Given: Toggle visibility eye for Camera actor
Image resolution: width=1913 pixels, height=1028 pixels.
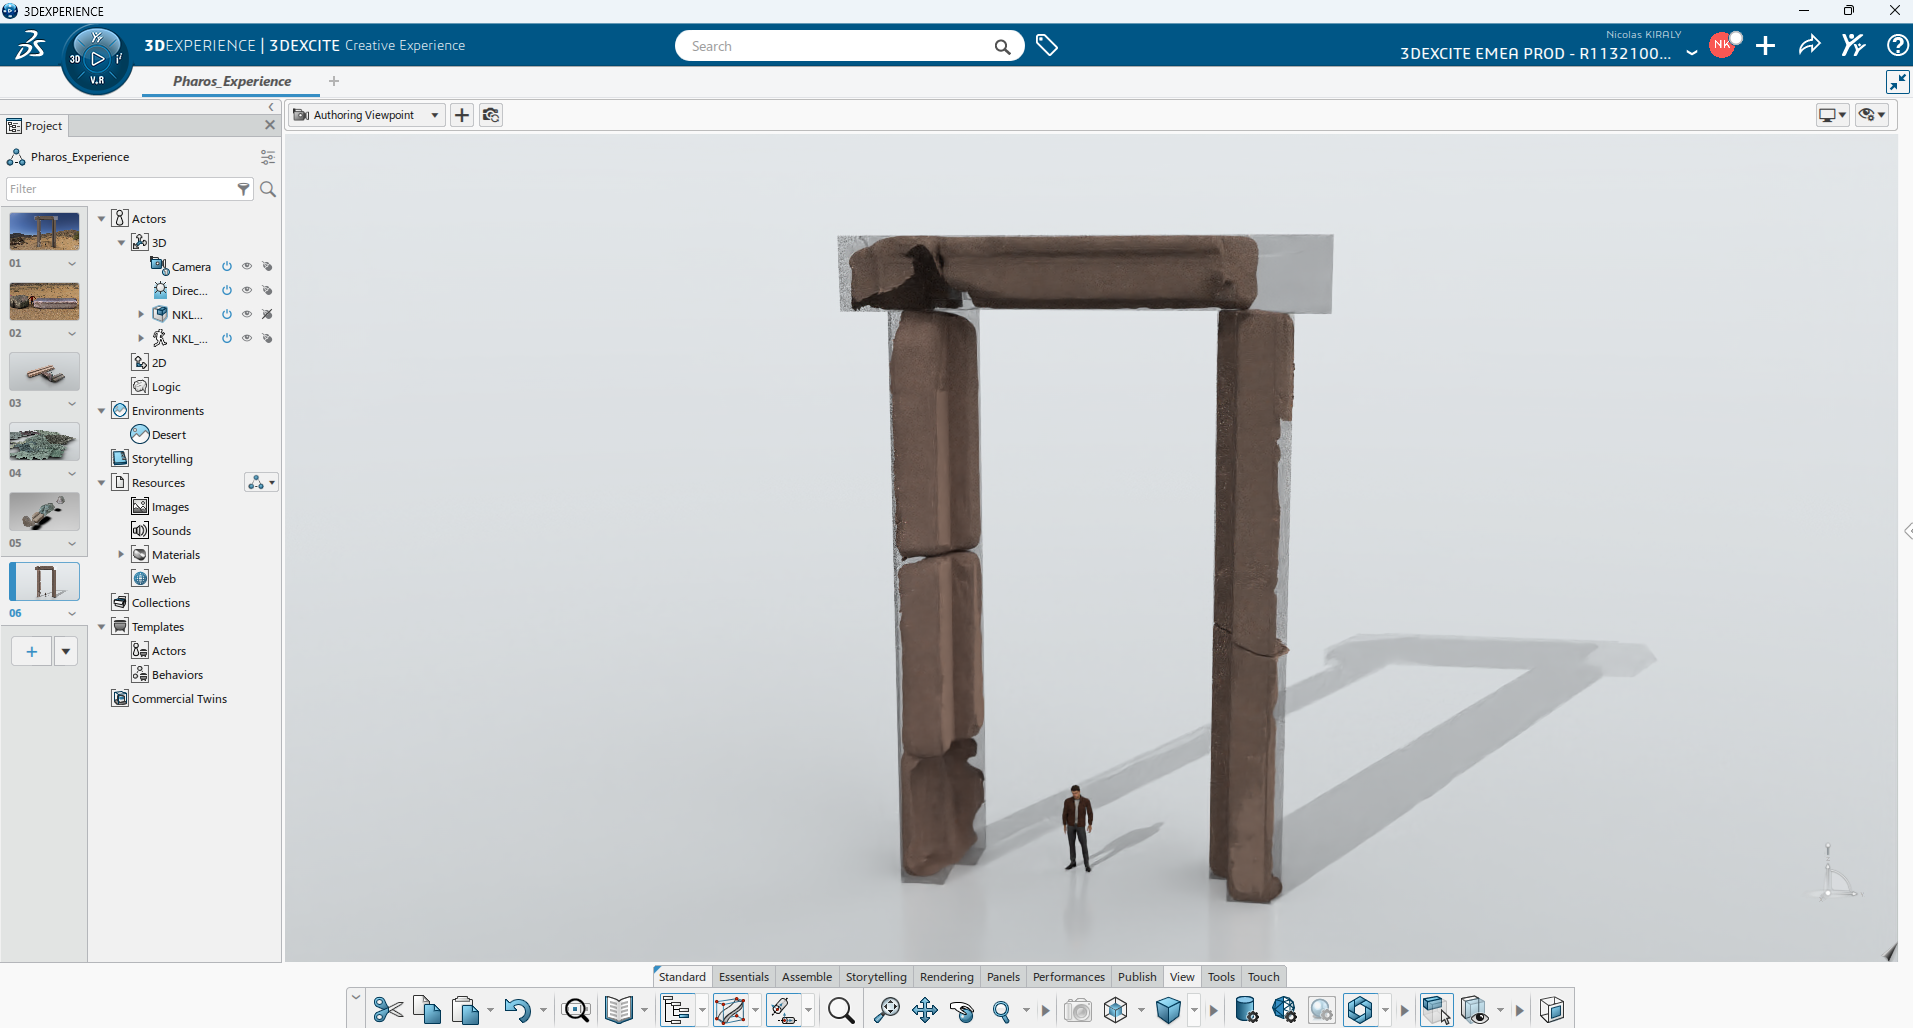Looking at the screenshot, I should point(247,267).
